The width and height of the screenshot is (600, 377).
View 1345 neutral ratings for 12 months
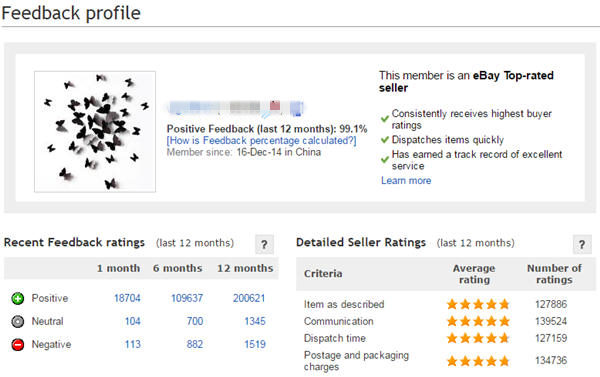click(x=255, y=321)
